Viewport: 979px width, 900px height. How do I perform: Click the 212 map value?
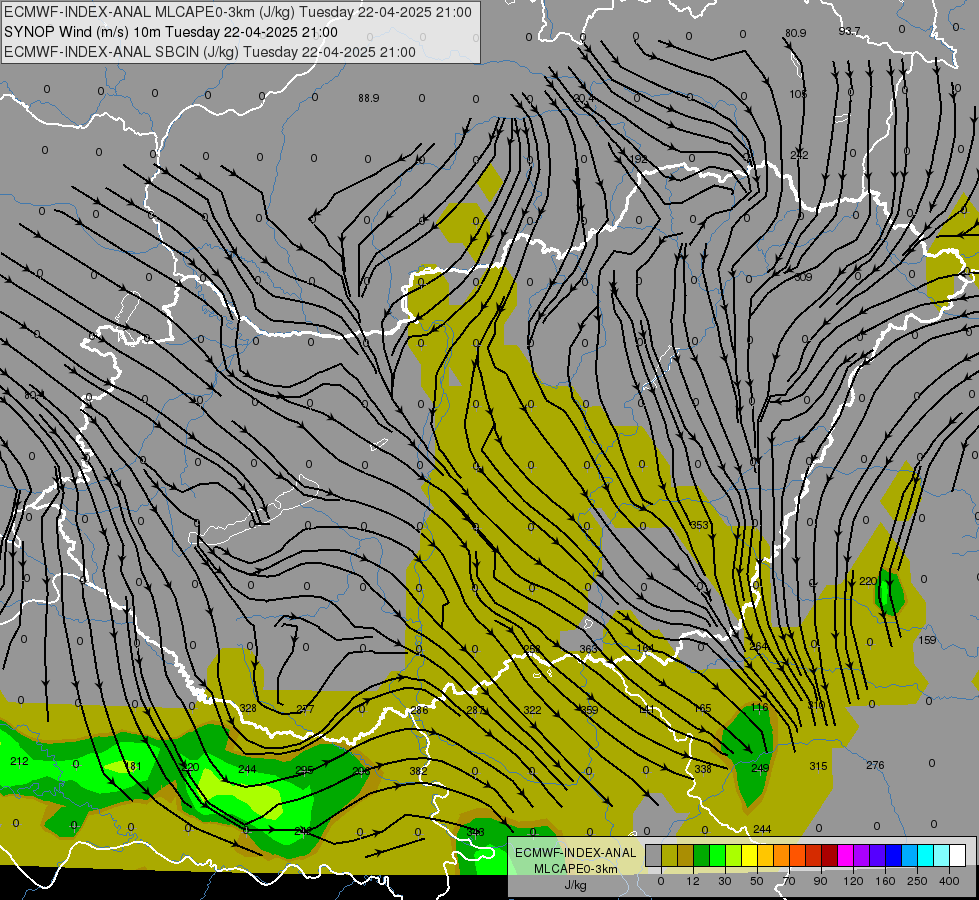tap(19, 761)
